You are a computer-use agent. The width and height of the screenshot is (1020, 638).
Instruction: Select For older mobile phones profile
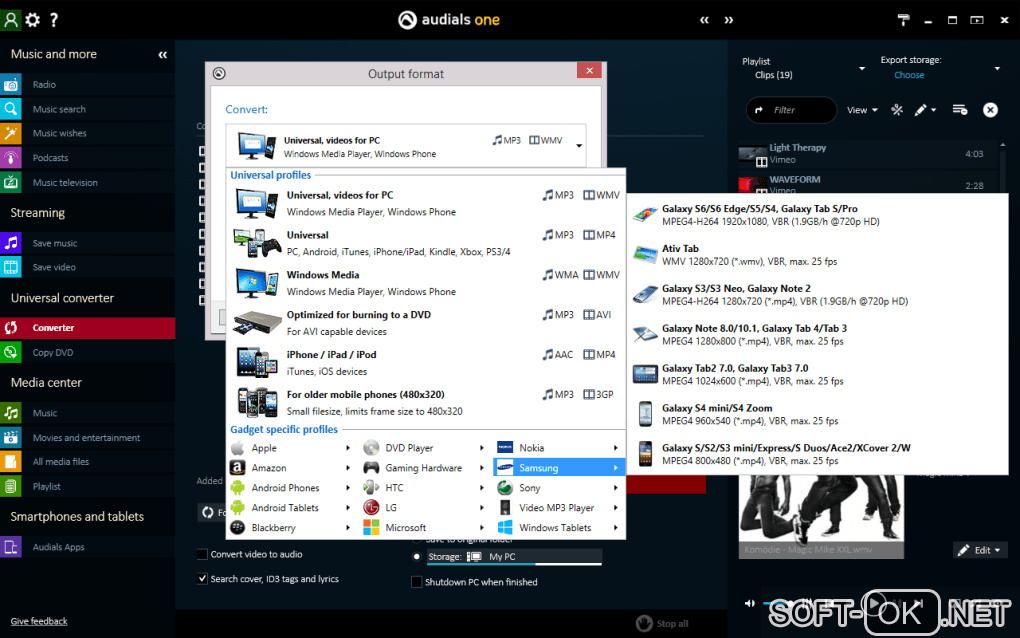pyautogui.click(x=426, y=403)
